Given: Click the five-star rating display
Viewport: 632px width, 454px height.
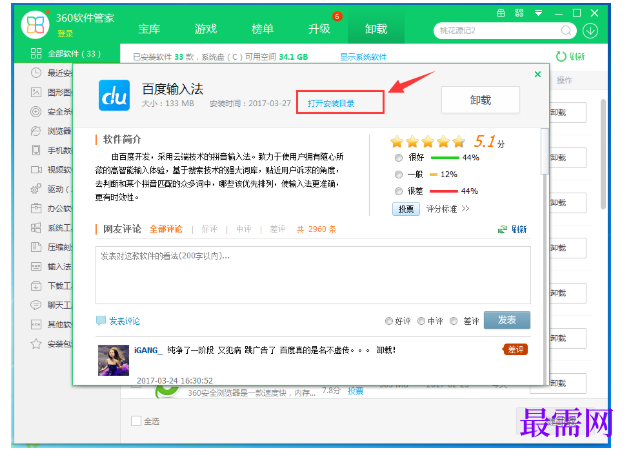Looking at the screenshot, I should tap(428, 142).
